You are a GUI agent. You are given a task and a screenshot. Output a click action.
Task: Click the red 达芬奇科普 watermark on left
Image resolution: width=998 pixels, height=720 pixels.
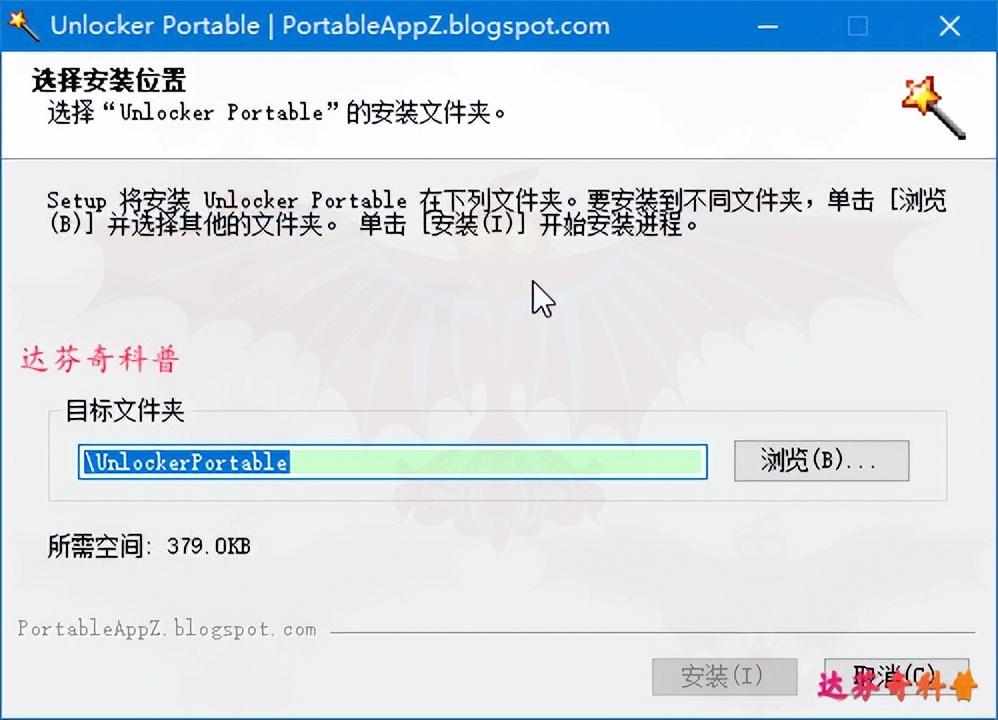pyautogui.click(x=100, y=360)
